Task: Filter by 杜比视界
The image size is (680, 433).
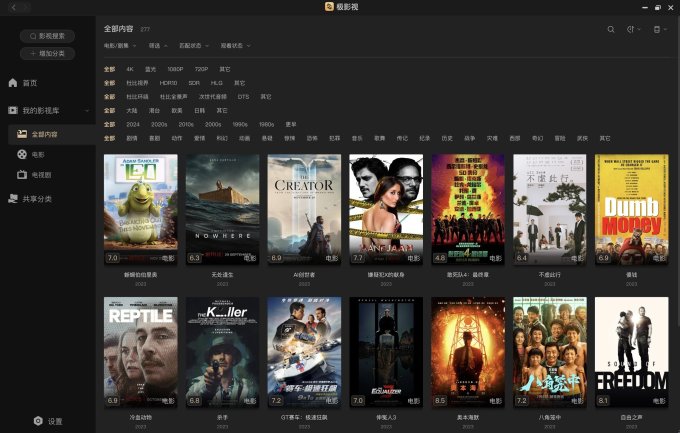Action: (137, 83)
